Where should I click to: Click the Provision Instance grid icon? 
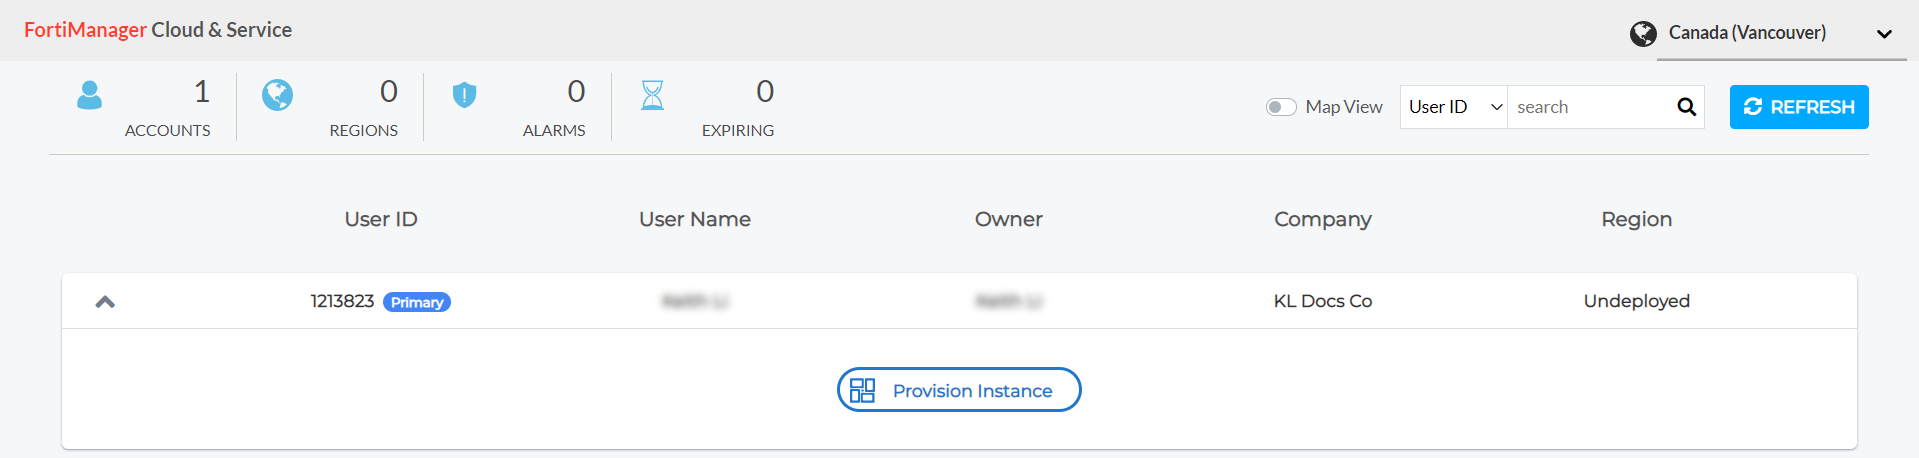862,390
